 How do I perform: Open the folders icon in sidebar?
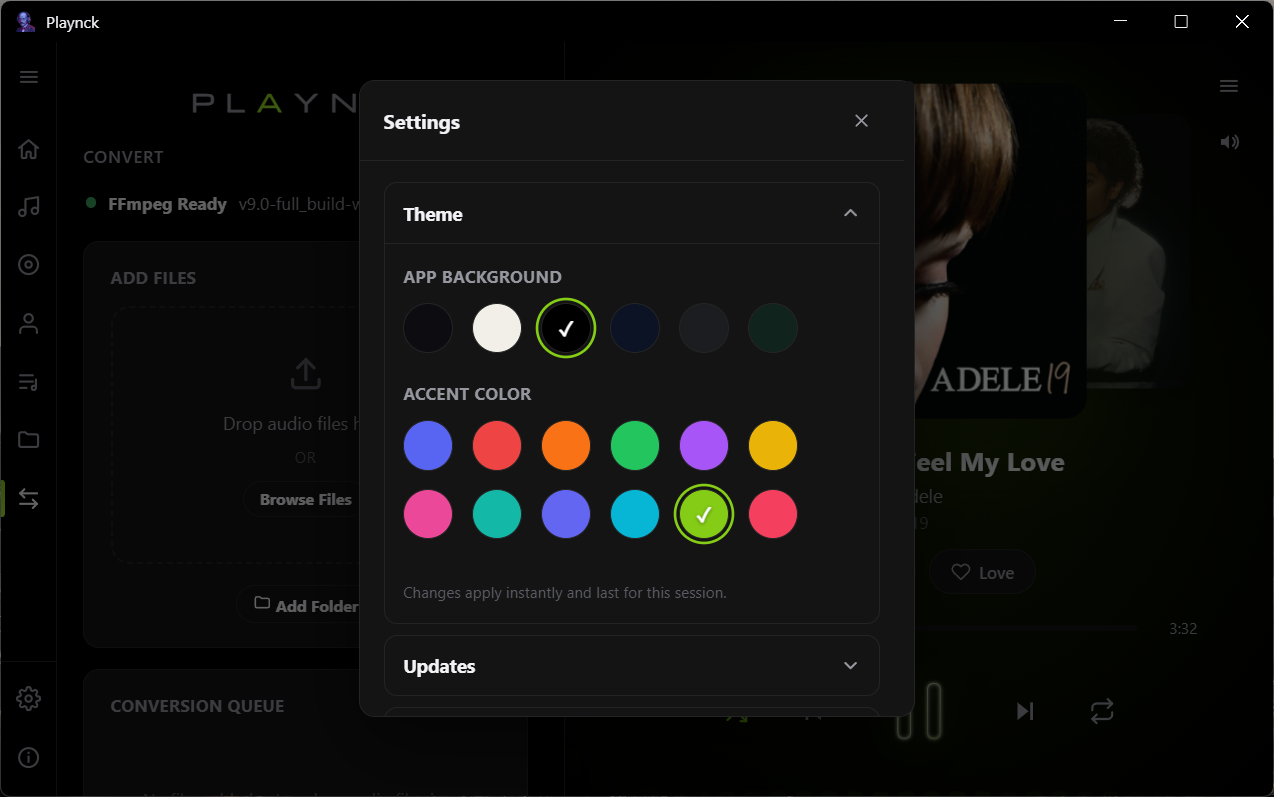point(29,439)
